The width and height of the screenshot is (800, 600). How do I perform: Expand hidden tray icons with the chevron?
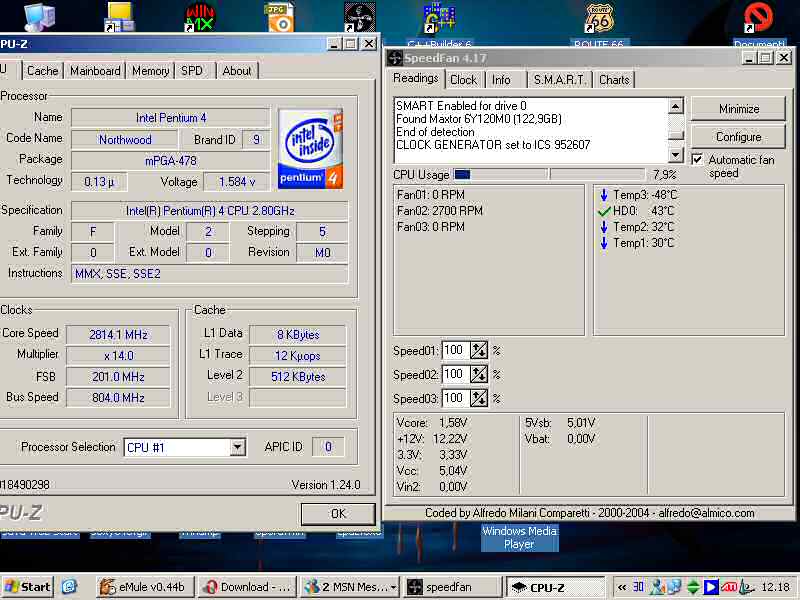pos(622,587)
